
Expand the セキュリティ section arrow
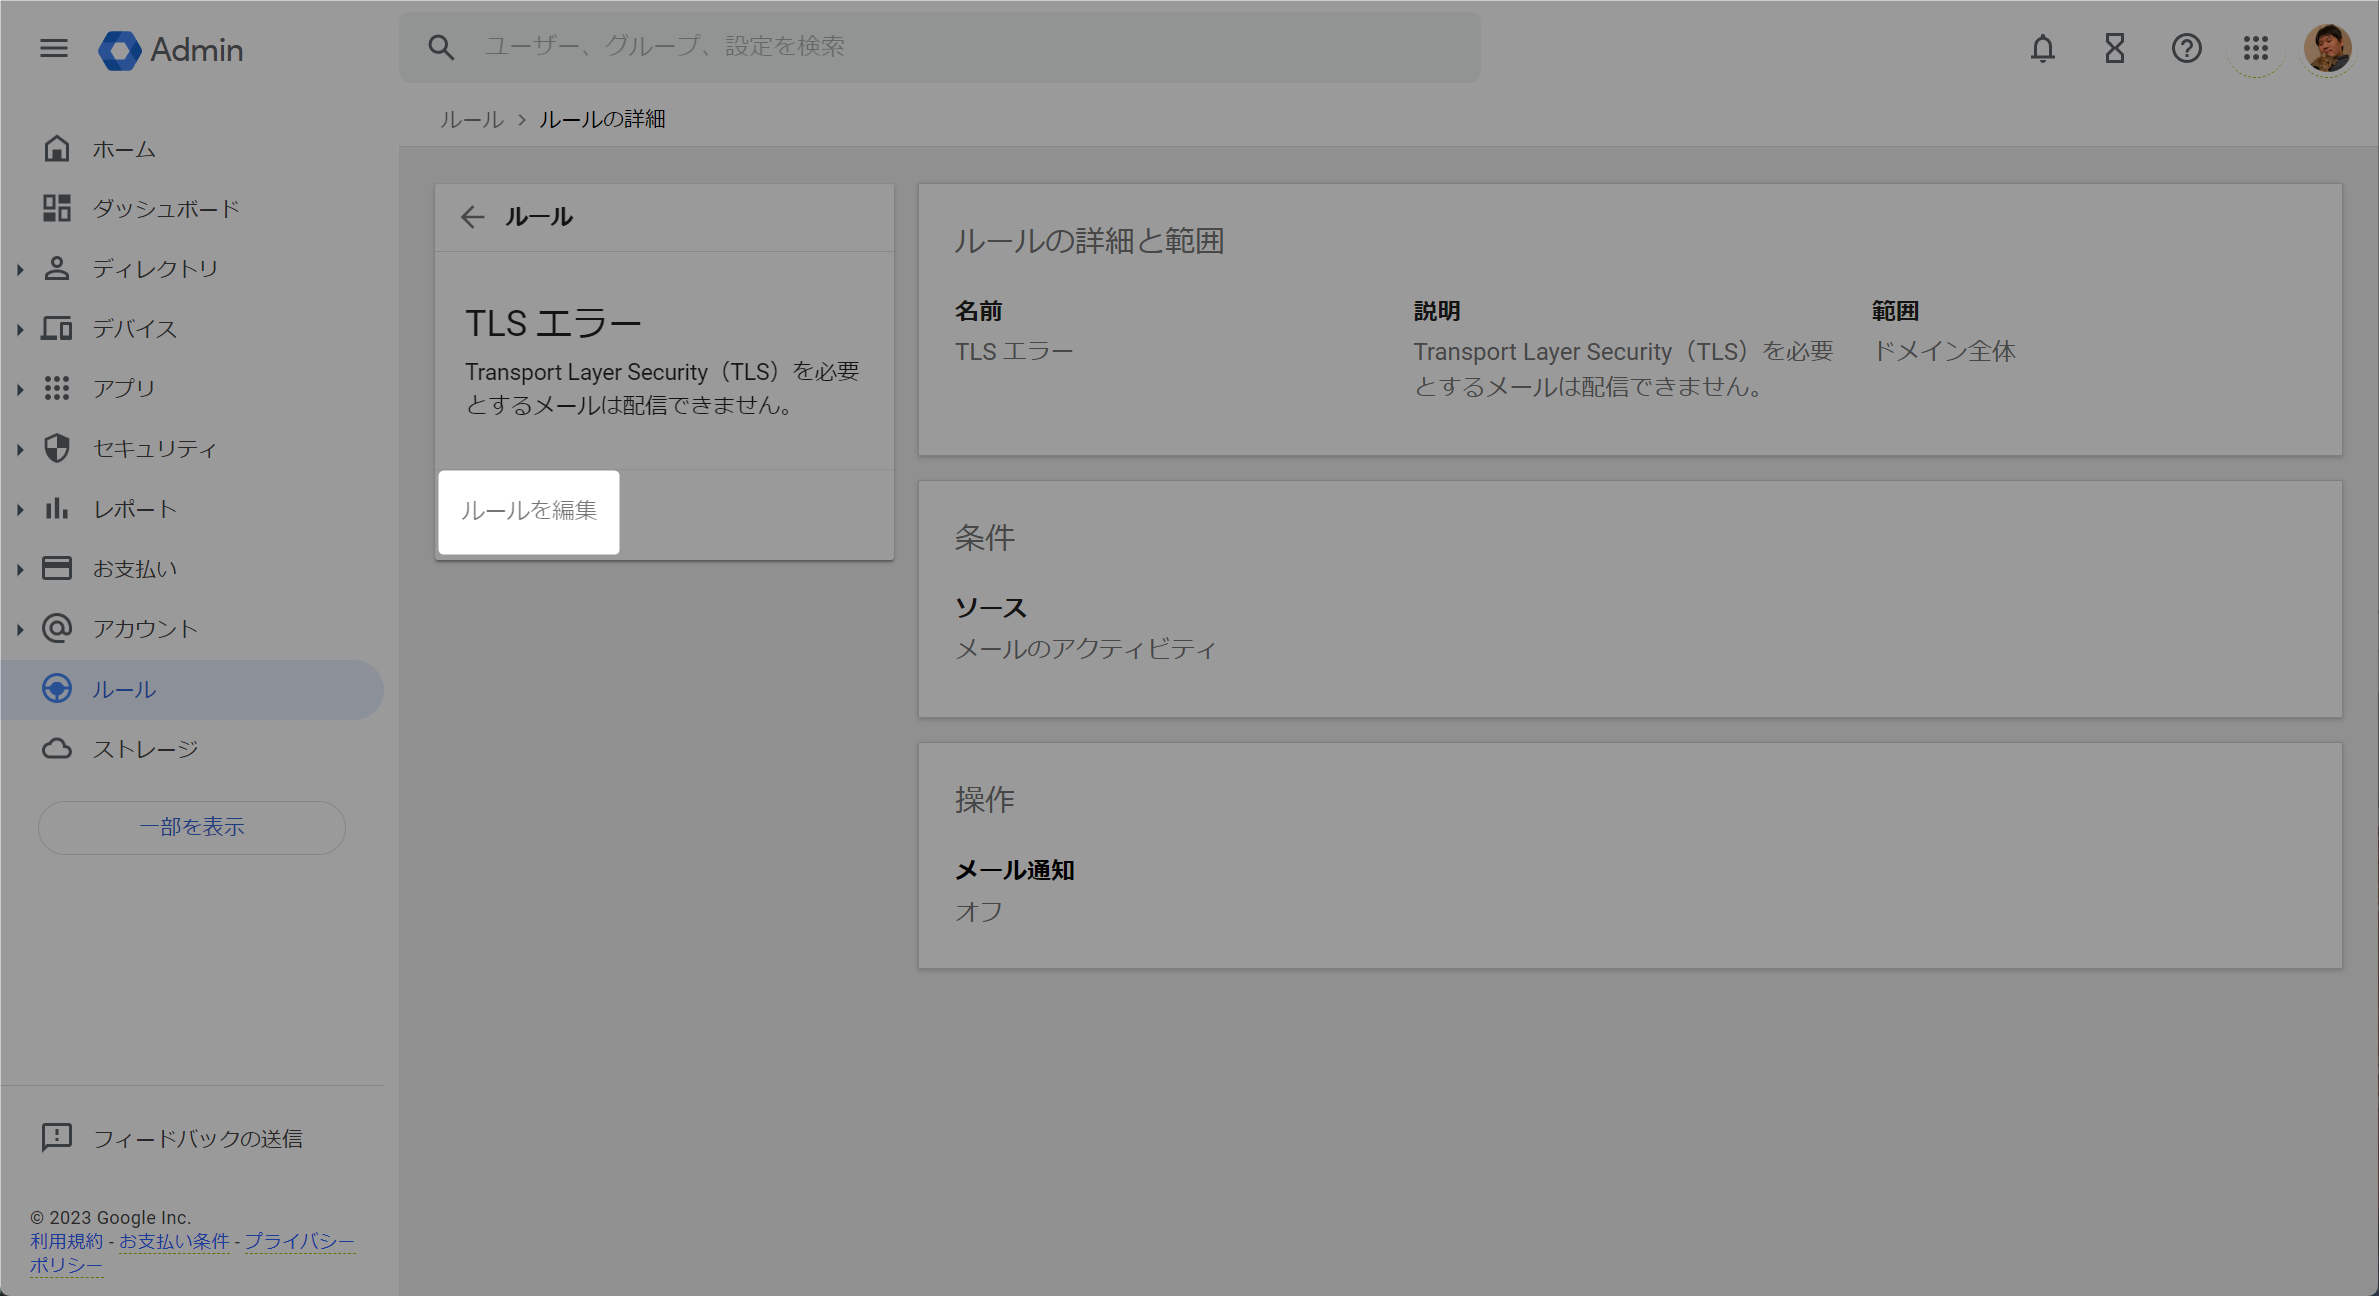(x=20, y=449)
